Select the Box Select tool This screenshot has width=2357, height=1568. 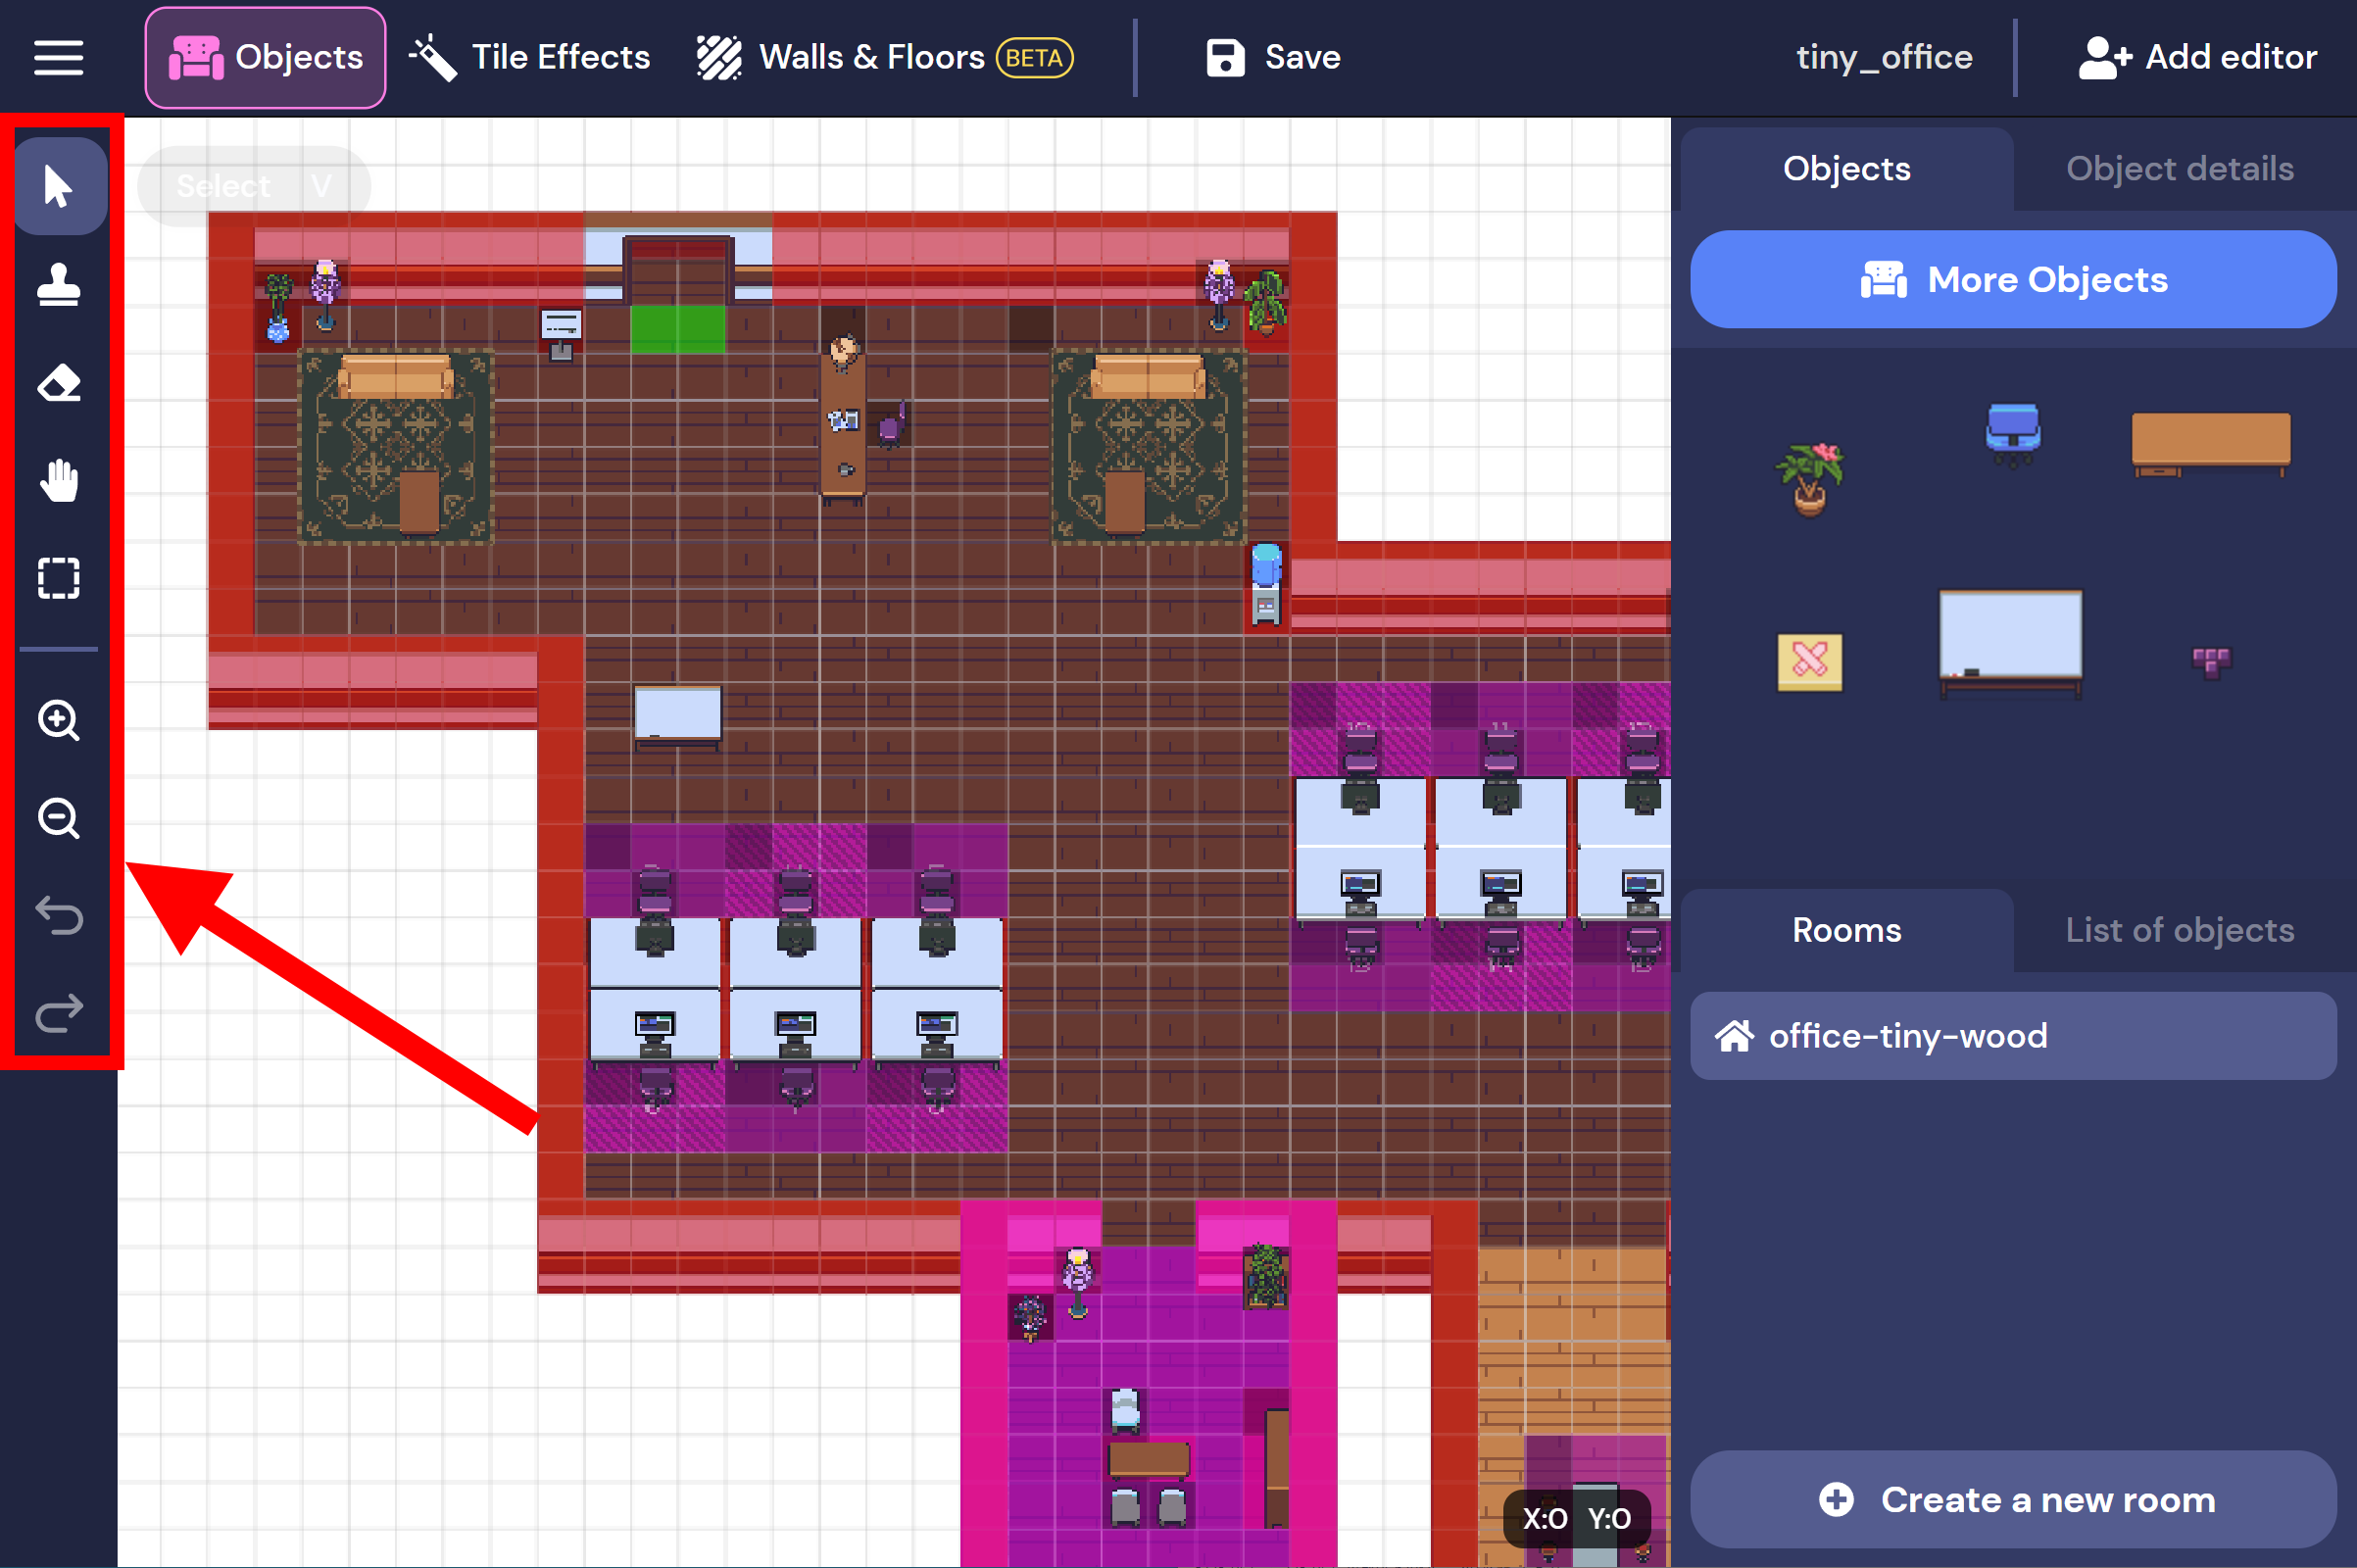coord(59,578)
